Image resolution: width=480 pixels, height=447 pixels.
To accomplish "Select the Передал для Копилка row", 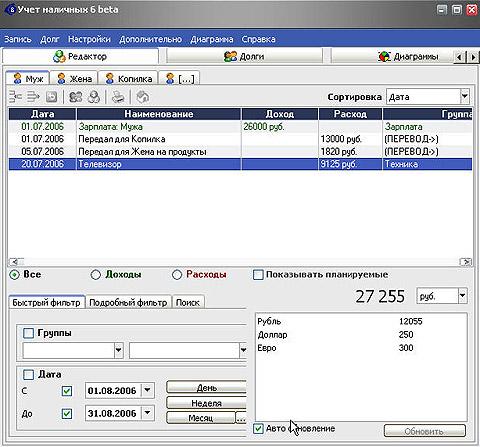I will pos(240,139).
